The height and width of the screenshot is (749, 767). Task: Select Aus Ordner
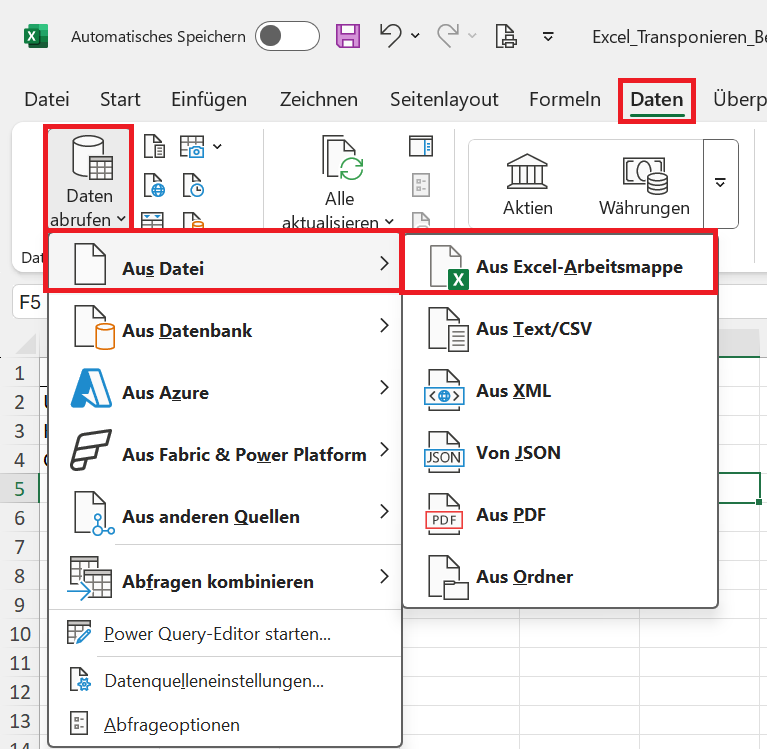click(x=560, y=577)
